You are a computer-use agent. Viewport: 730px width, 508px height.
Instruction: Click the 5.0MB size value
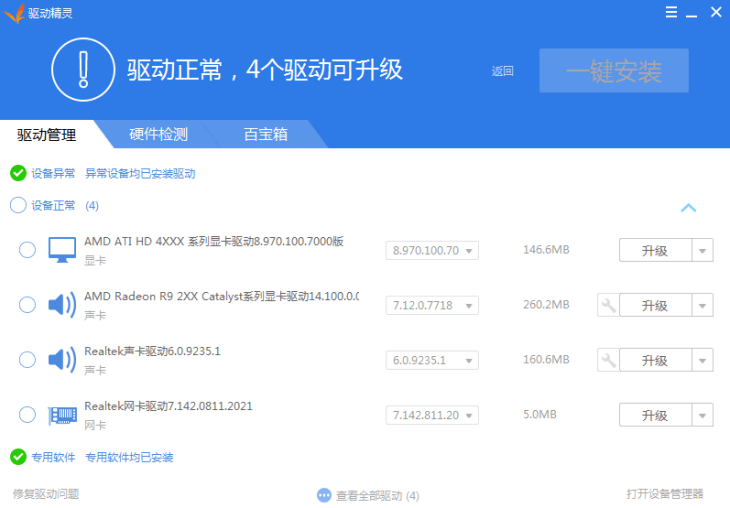point(540,414)
